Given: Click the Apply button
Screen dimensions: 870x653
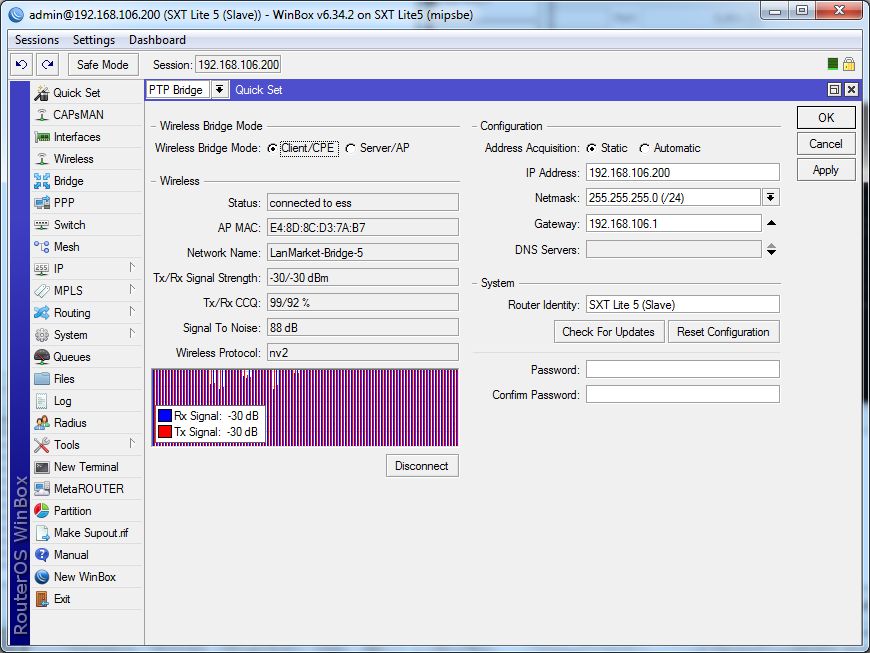Looking at the screenshot, I should [x=826, y=170].
